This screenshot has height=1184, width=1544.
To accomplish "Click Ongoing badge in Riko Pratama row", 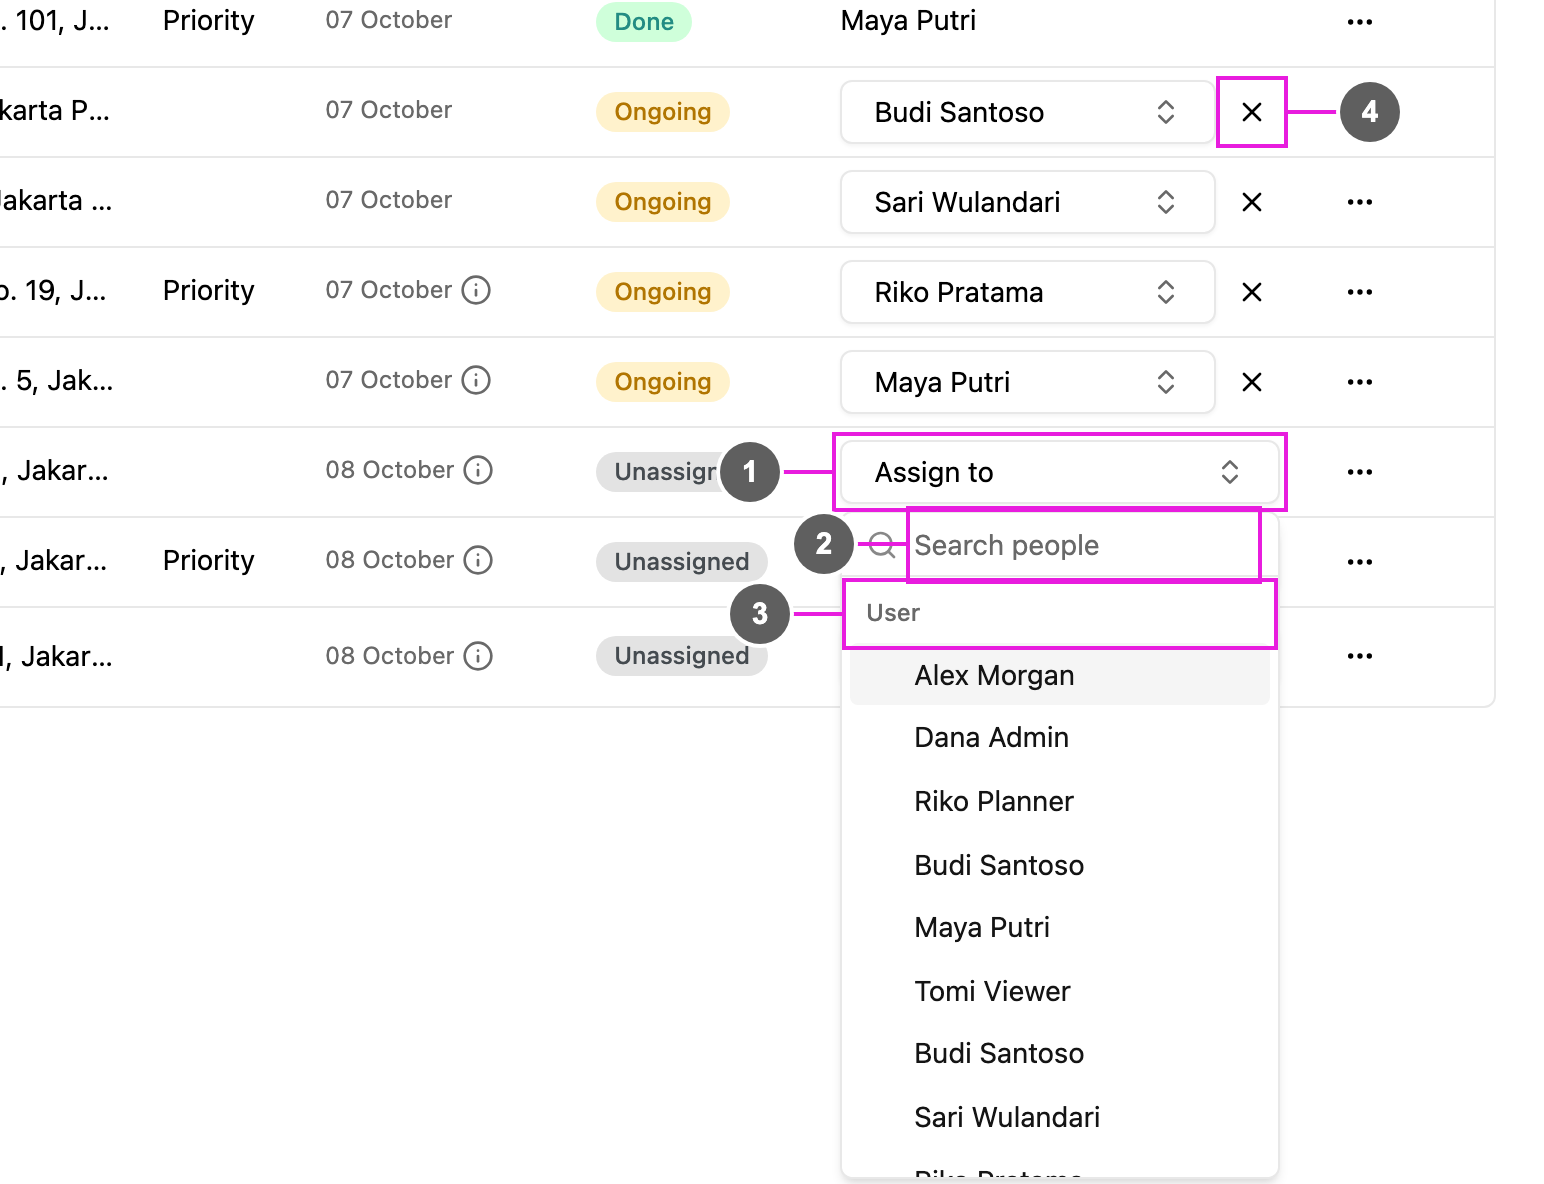I will [663, 292].
